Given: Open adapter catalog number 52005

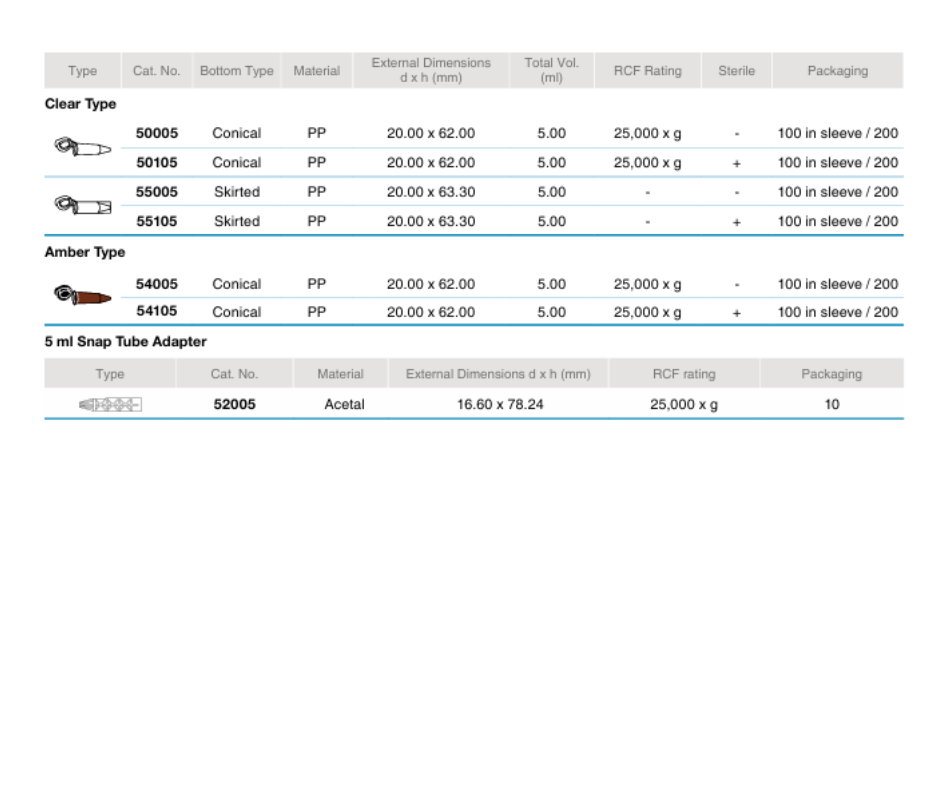Looking at the screenshot, I should [x=235, y=405].
